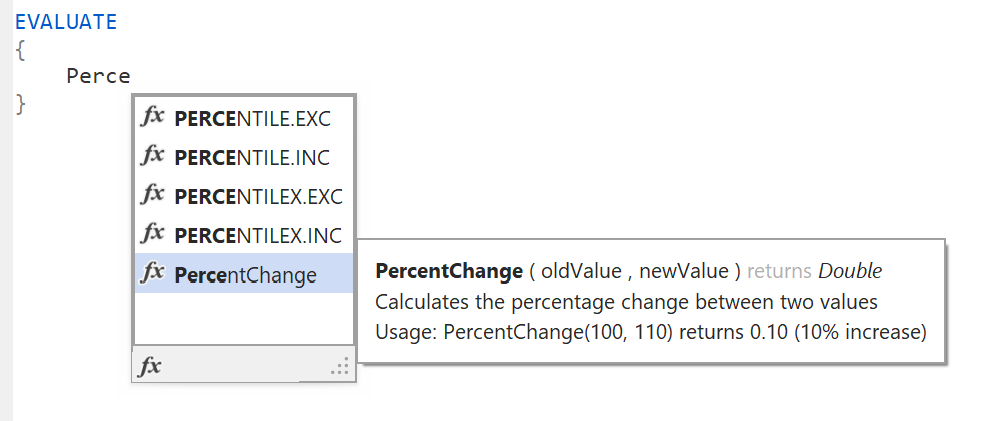Place cursor after the typed 'Perce' text
981x421 pixels.
tap(132, 75)
